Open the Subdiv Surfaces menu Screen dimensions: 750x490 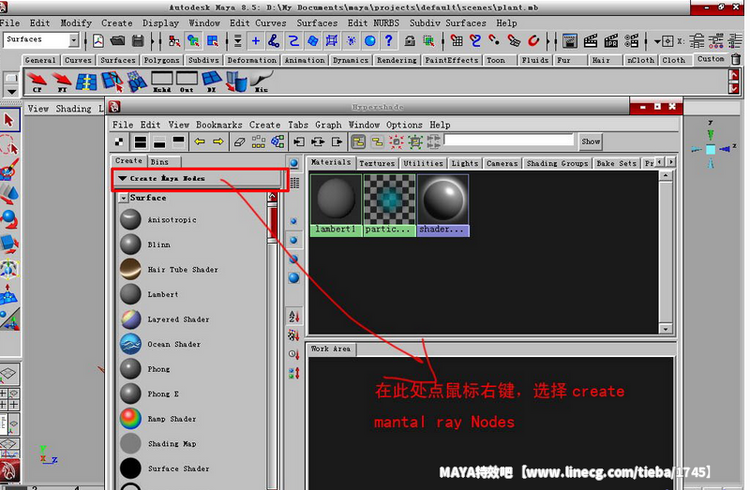tap(447, 23)
